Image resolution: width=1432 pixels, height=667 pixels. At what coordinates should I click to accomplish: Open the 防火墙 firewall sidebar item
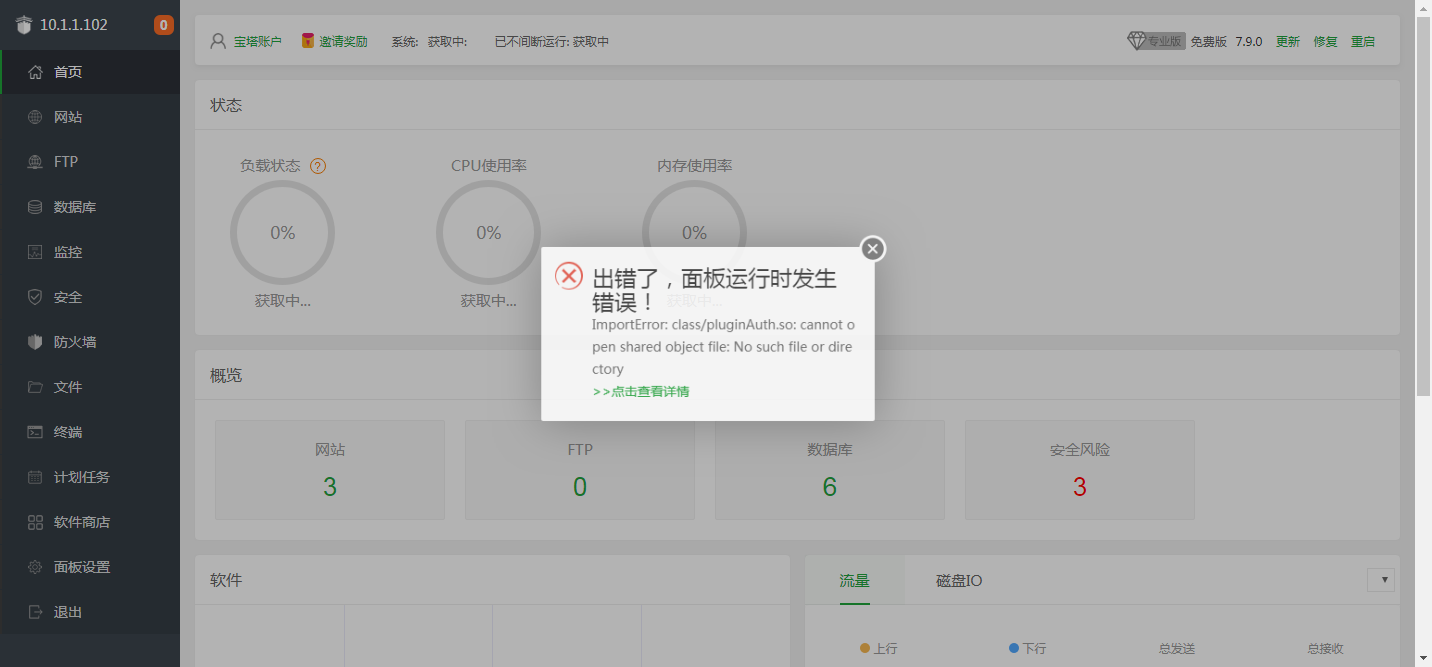(90, 342)
